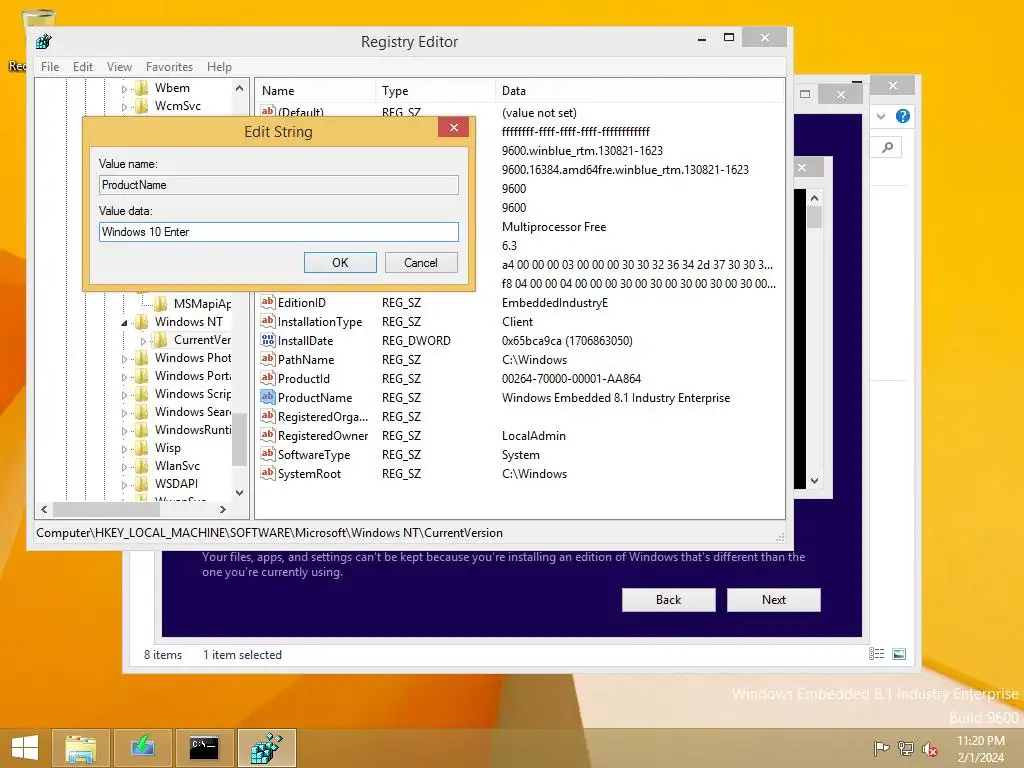Click Back in the Windows setup window
The width and height of the screenshot is (1024, 768).
668,600
